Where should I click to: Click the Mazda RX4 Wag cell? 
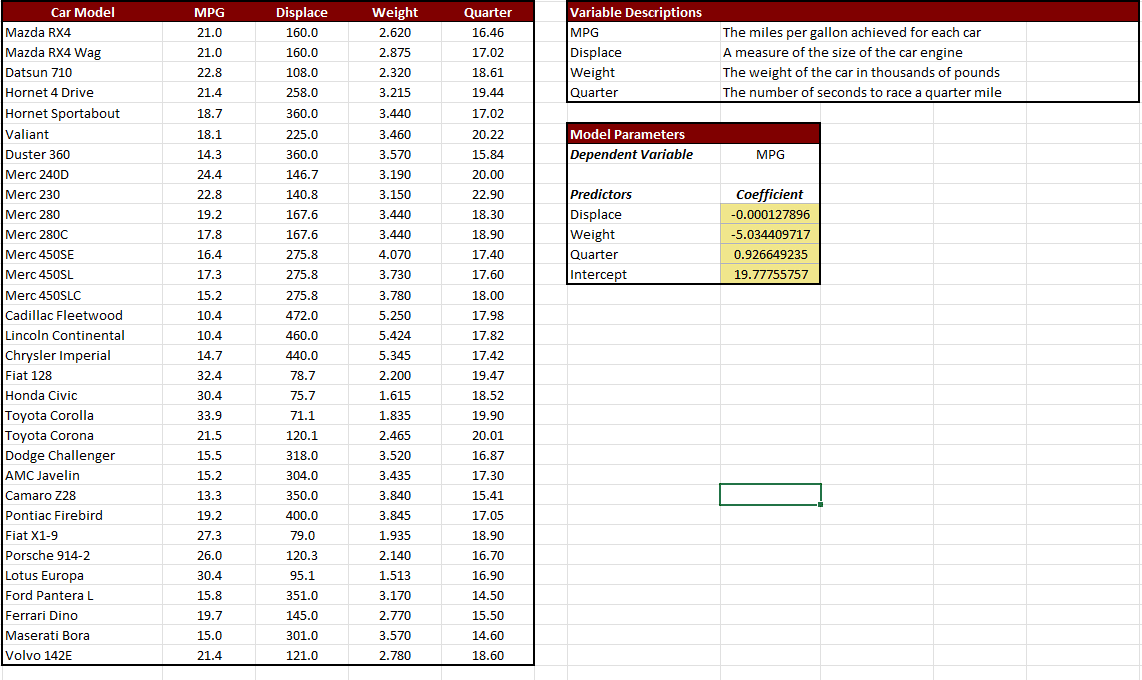[82, 52]
